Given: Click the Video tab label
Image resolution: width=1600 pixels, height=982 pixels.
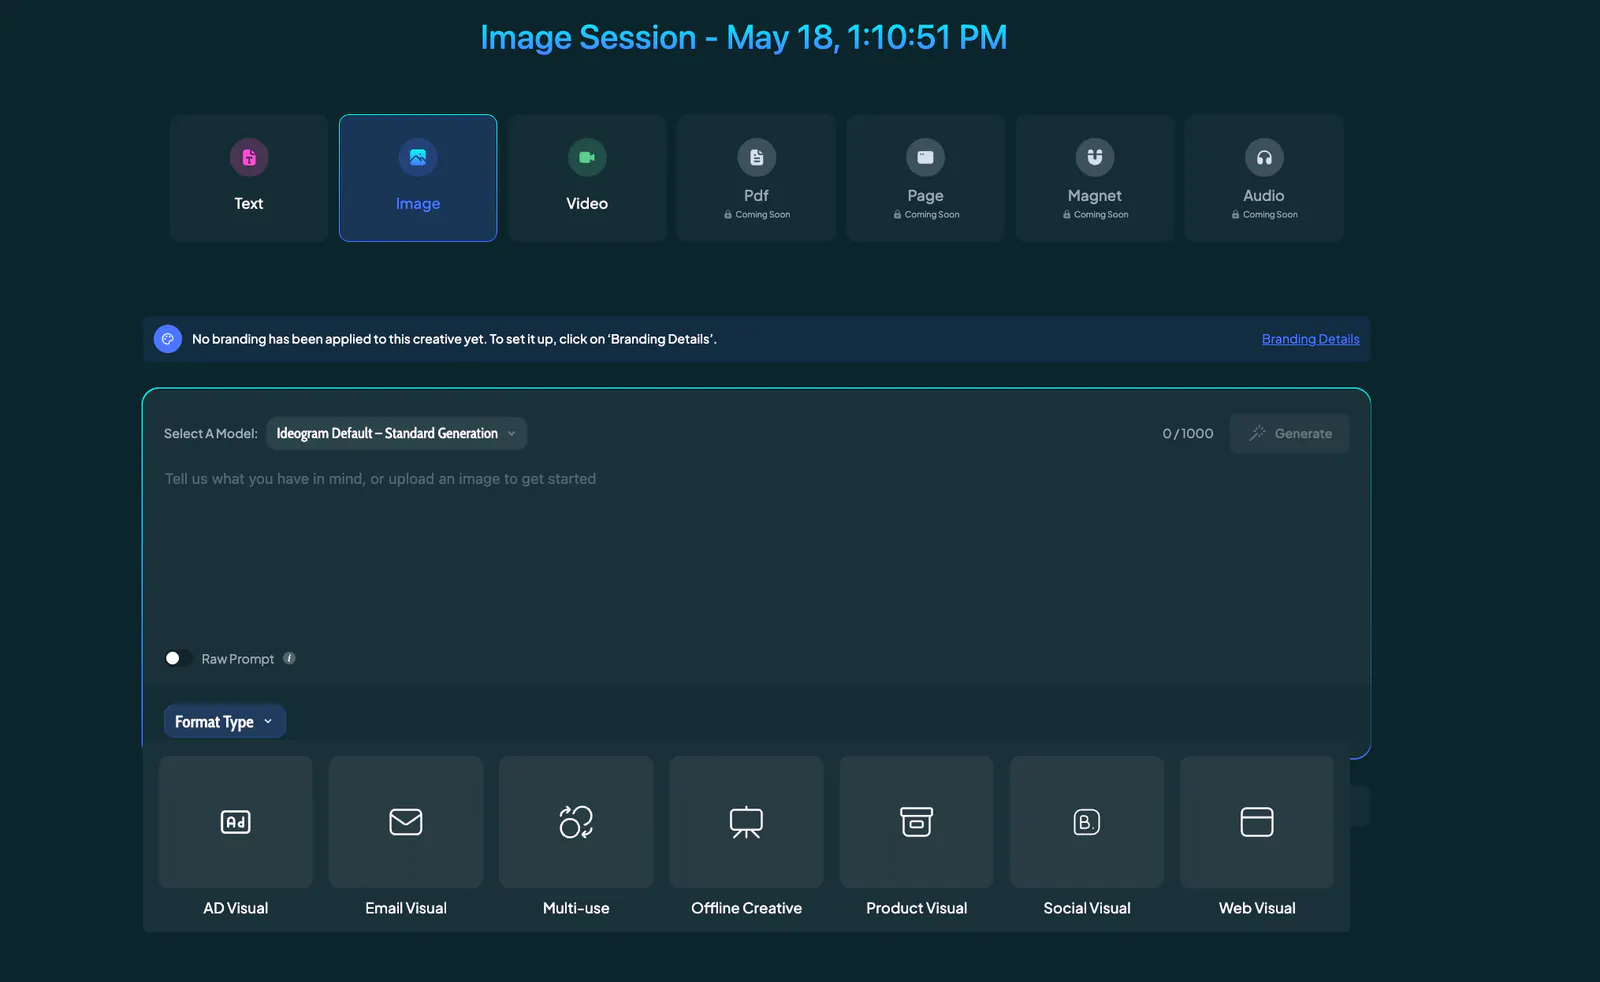Looking at the screenshot, I should click(x=587, y=203).
